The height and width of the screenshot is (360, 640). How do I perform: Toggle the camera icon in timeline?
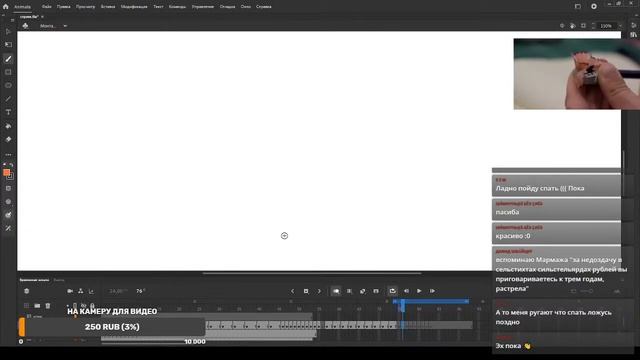(x=70, y=291)
